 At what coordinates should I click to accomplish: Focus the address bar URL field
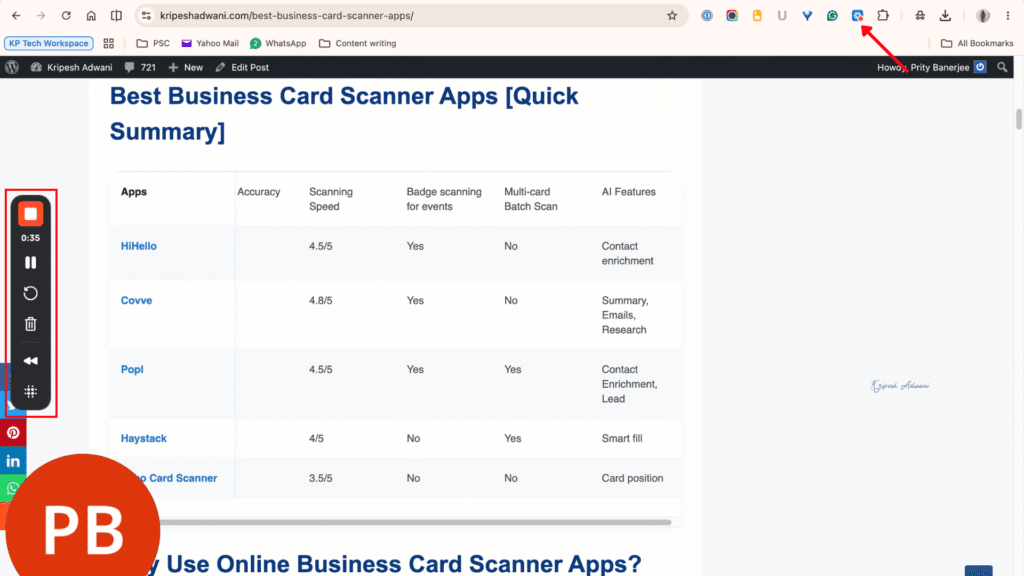[x=409, y=16]
